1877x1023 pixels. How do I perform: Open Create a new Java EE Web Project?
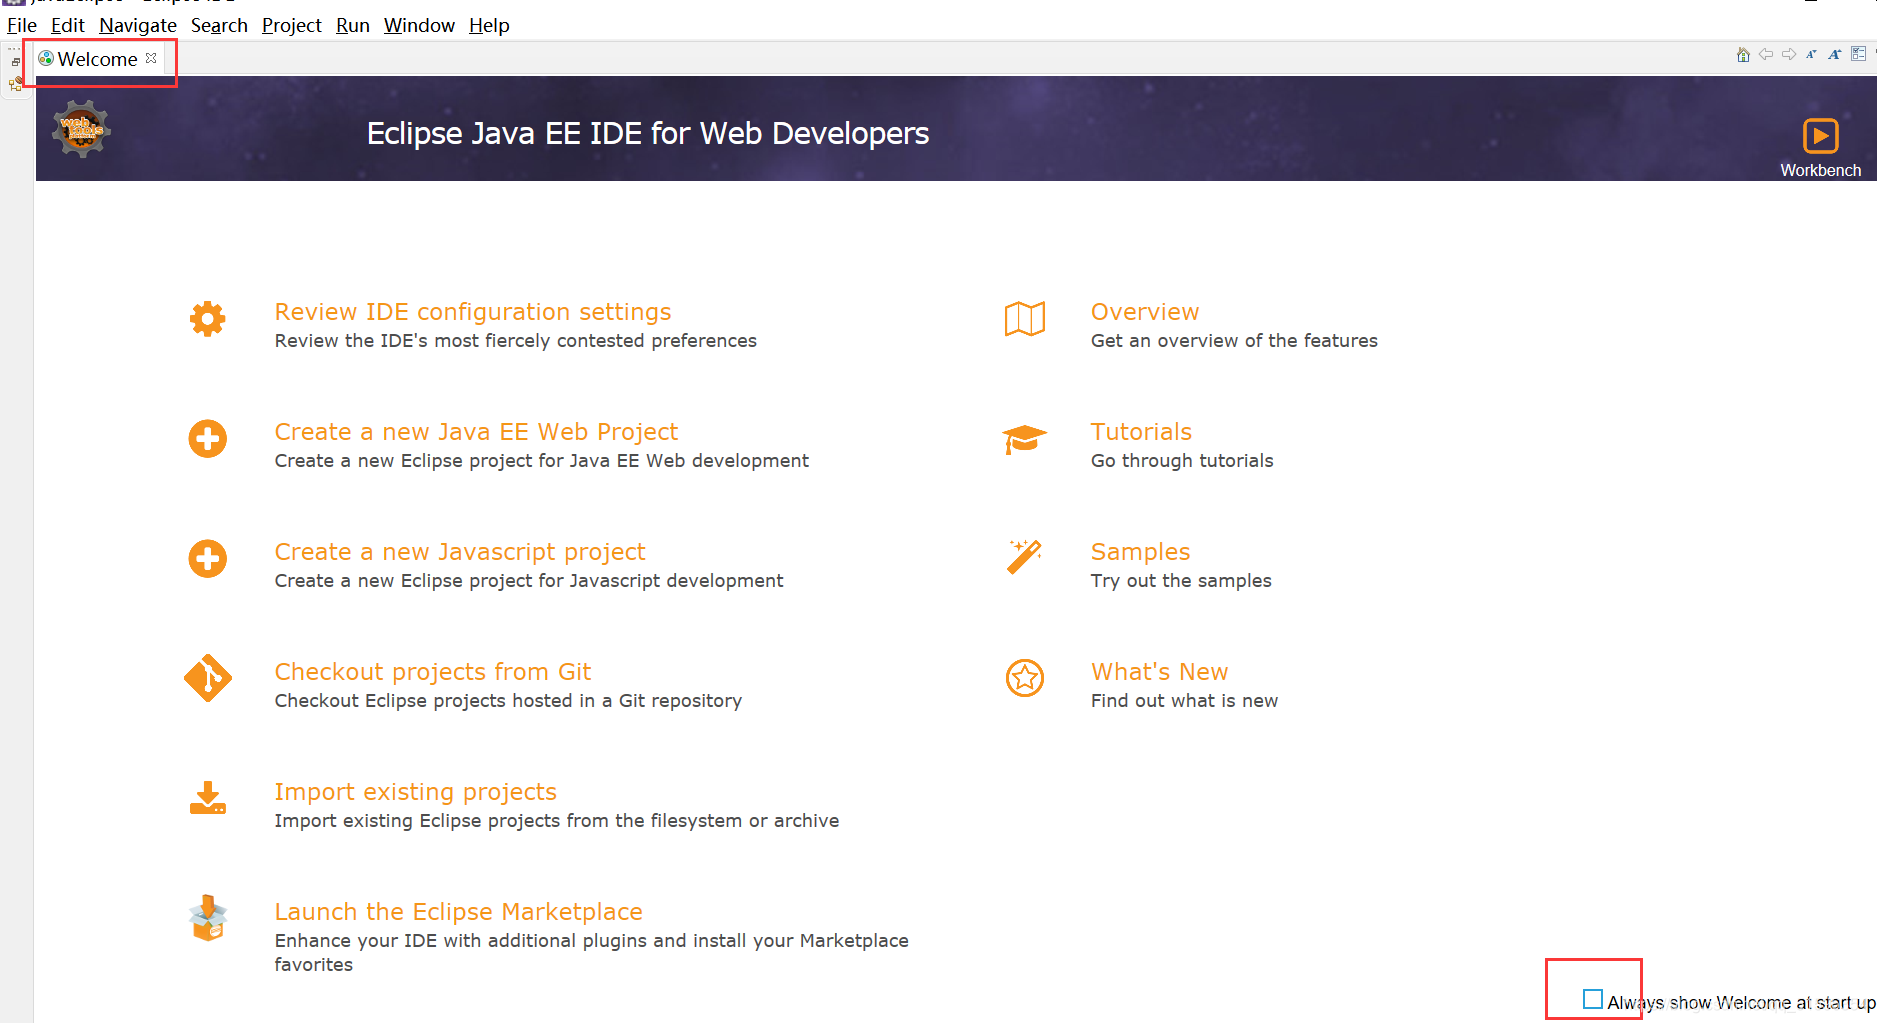tap(476, 432)
